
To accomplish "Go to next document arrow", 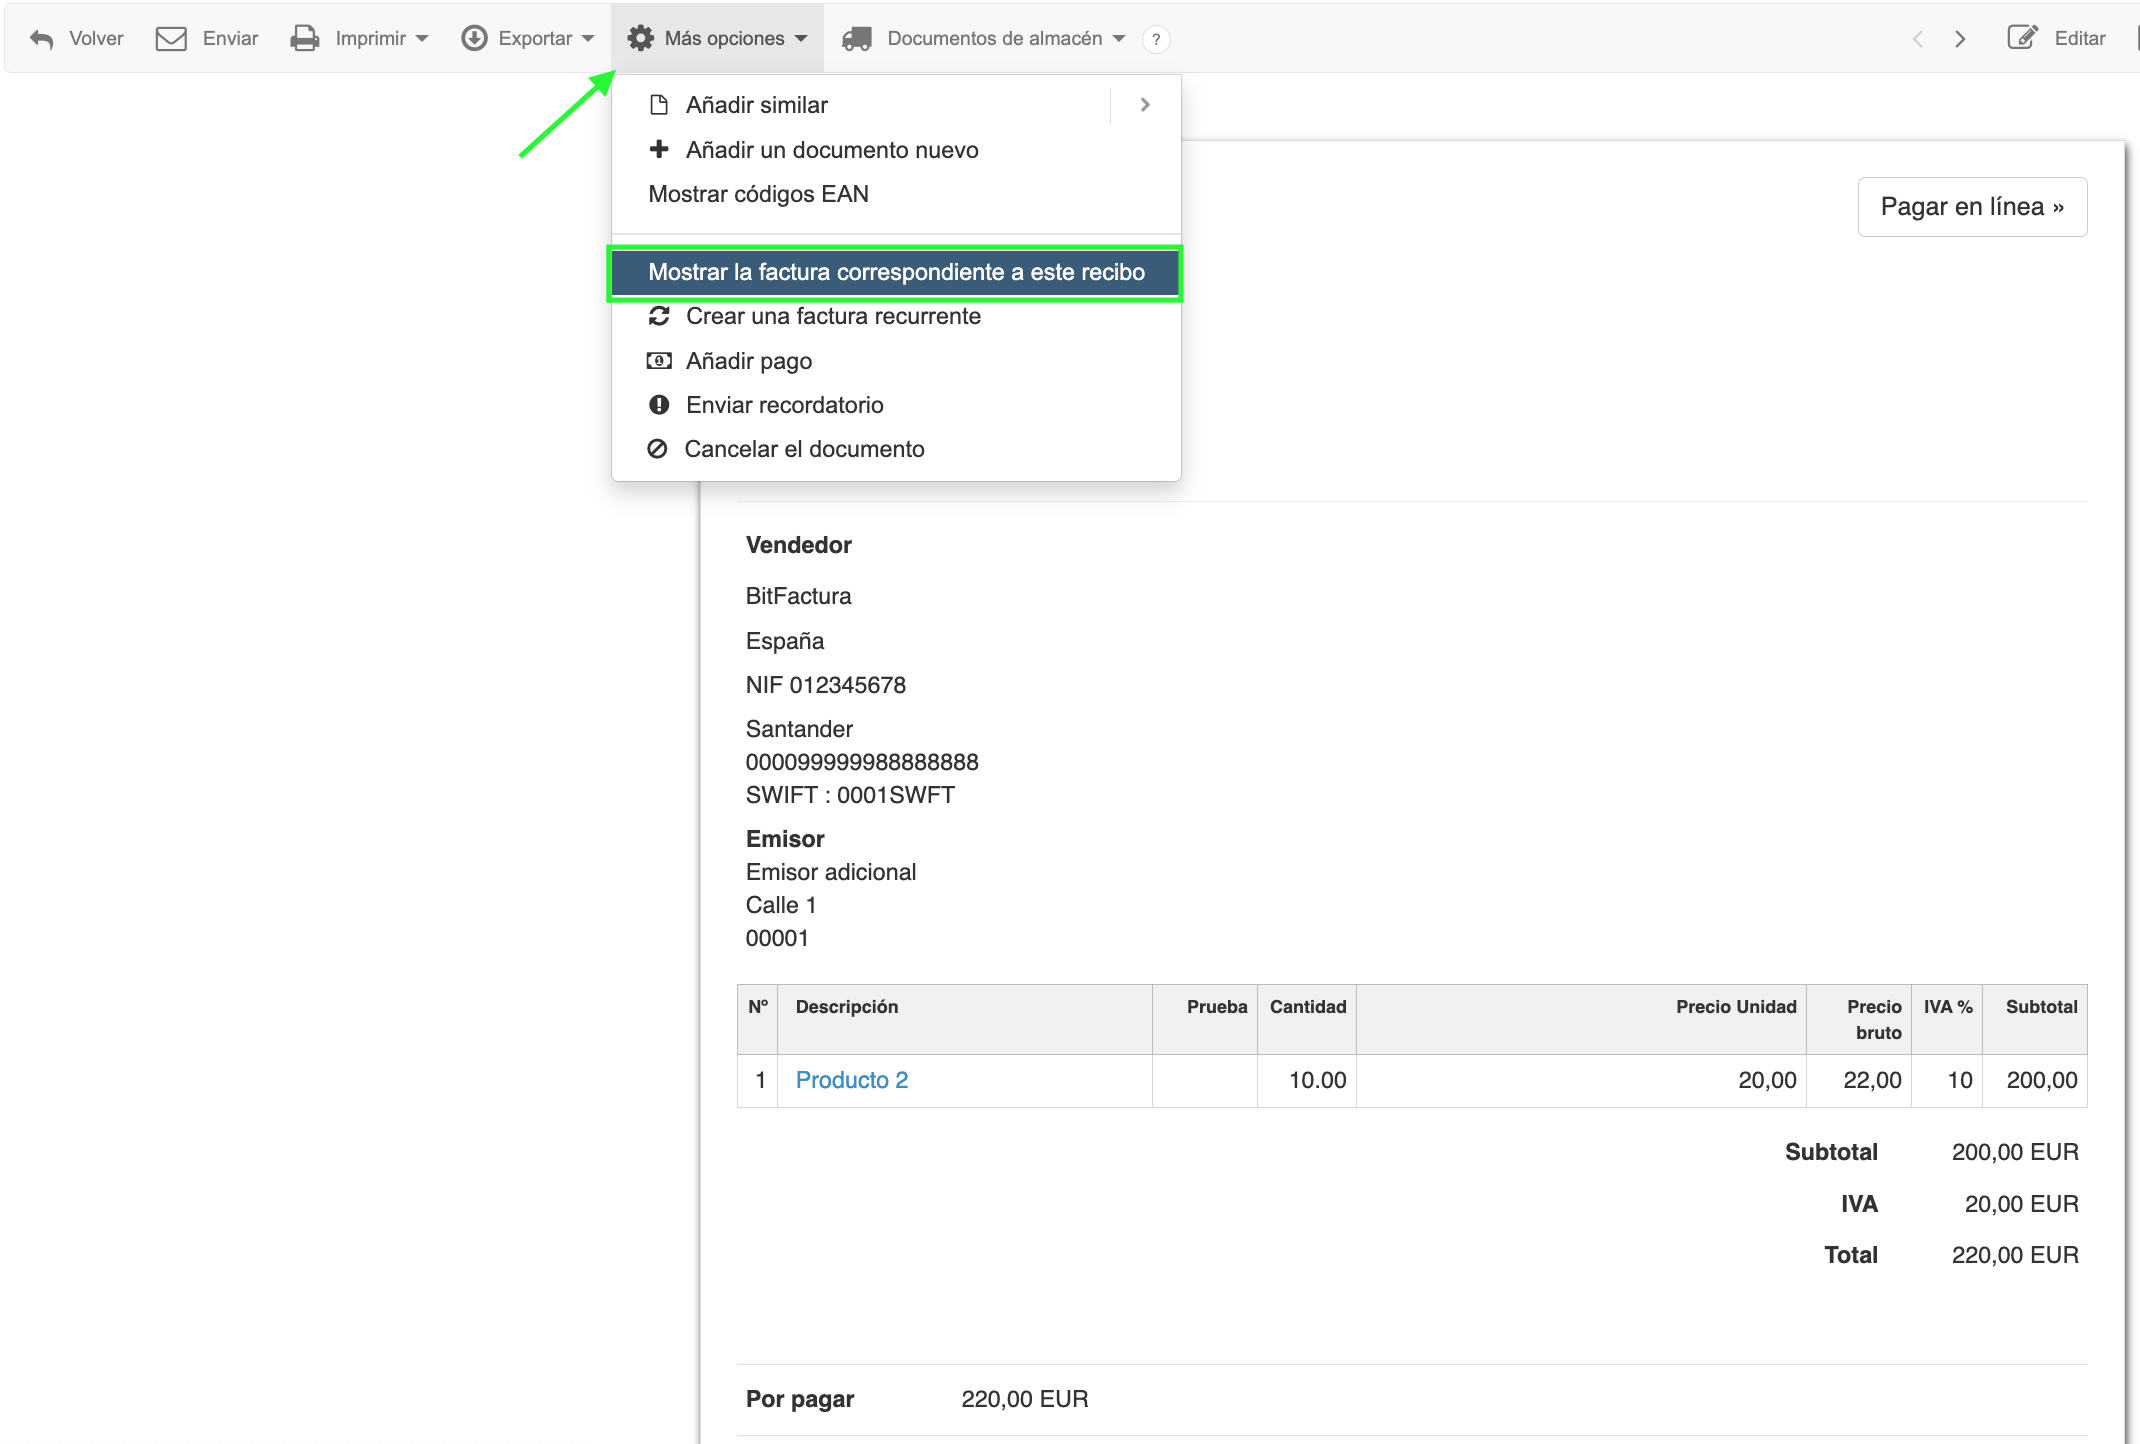I will tap(1960, 39).
